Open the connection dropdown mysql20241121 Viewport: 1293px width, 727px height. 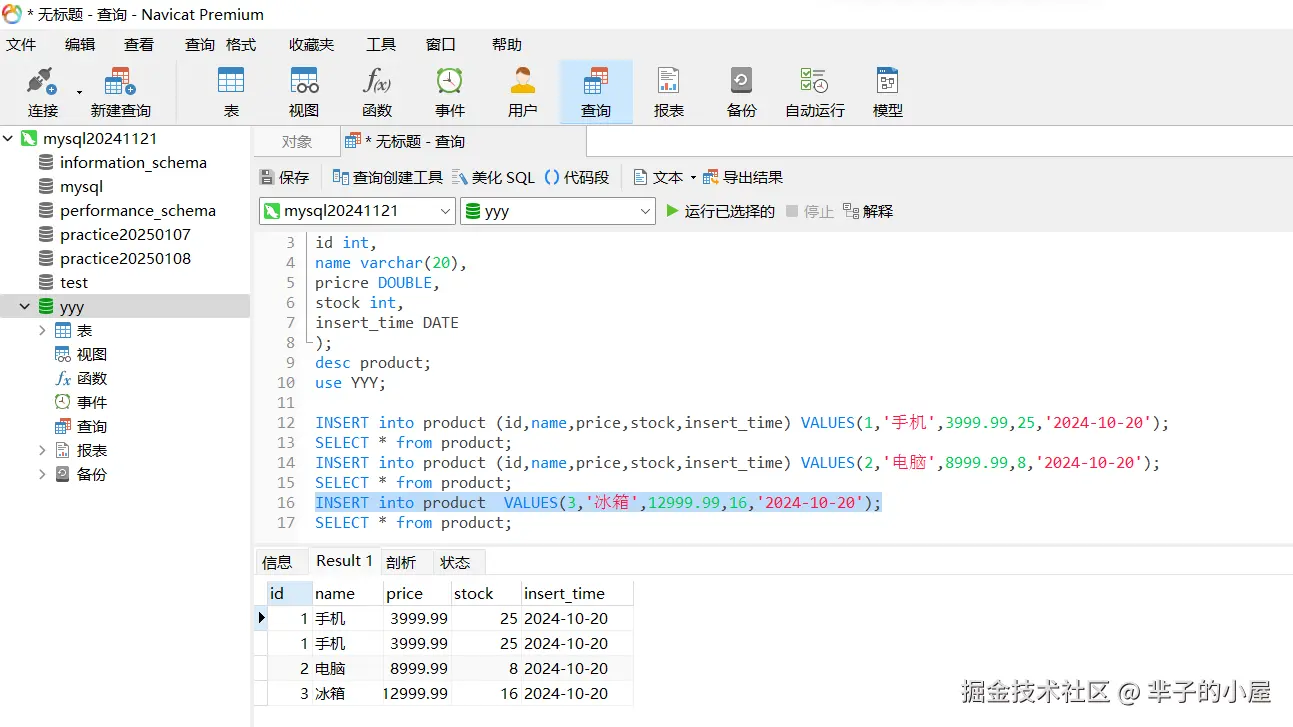[357, 211]
